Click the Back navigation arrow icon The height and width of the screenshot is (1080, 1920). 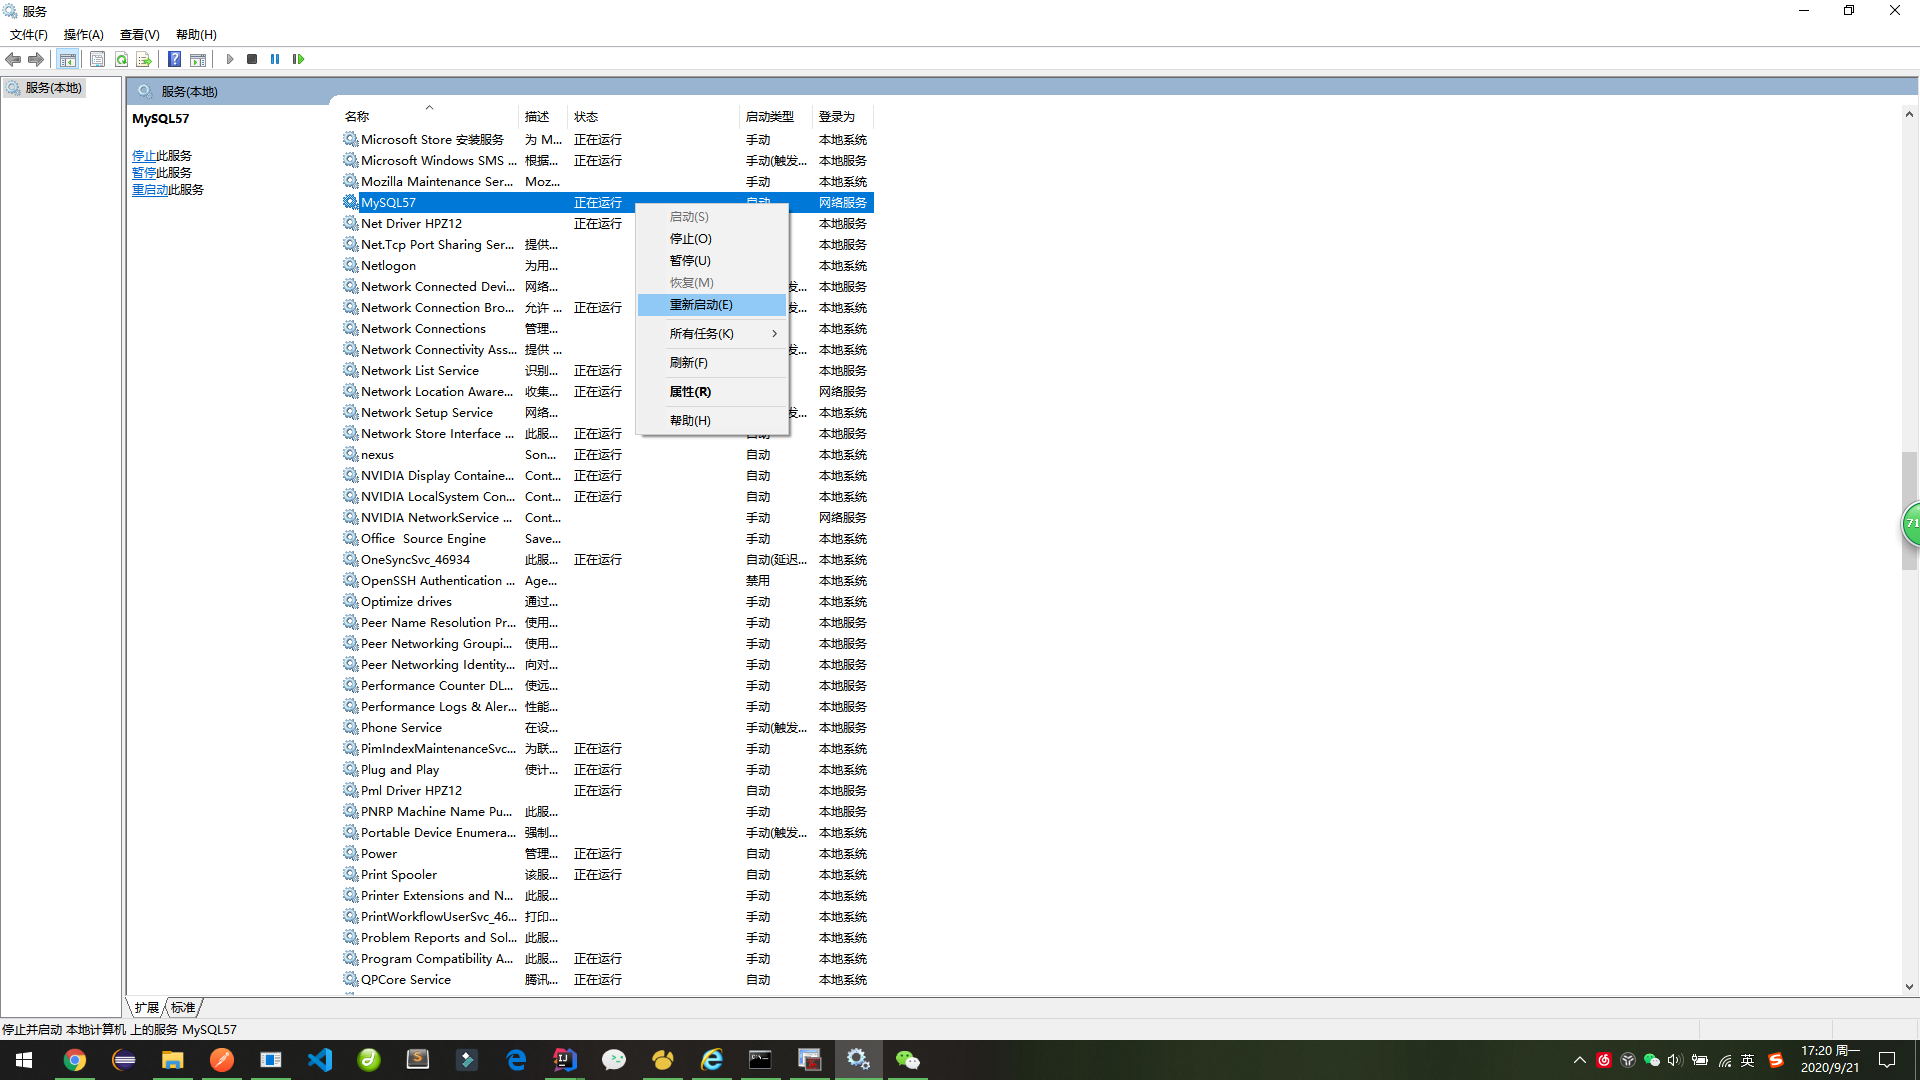pos(14,59)
